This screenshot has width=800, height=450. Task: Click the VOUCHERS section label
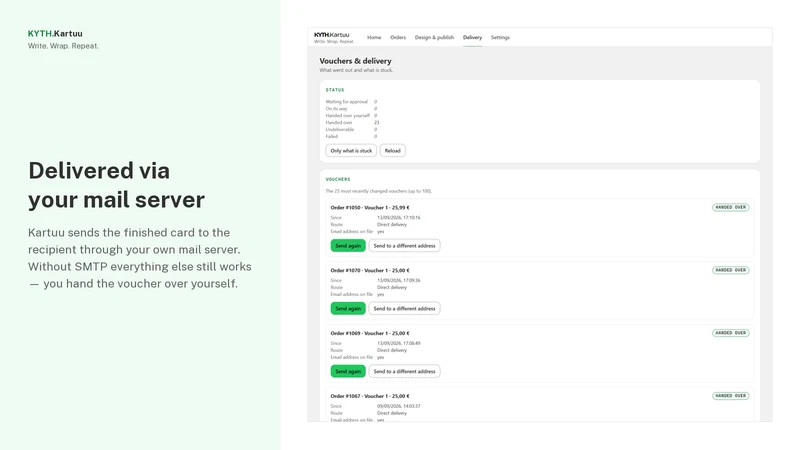click(338, 179)
